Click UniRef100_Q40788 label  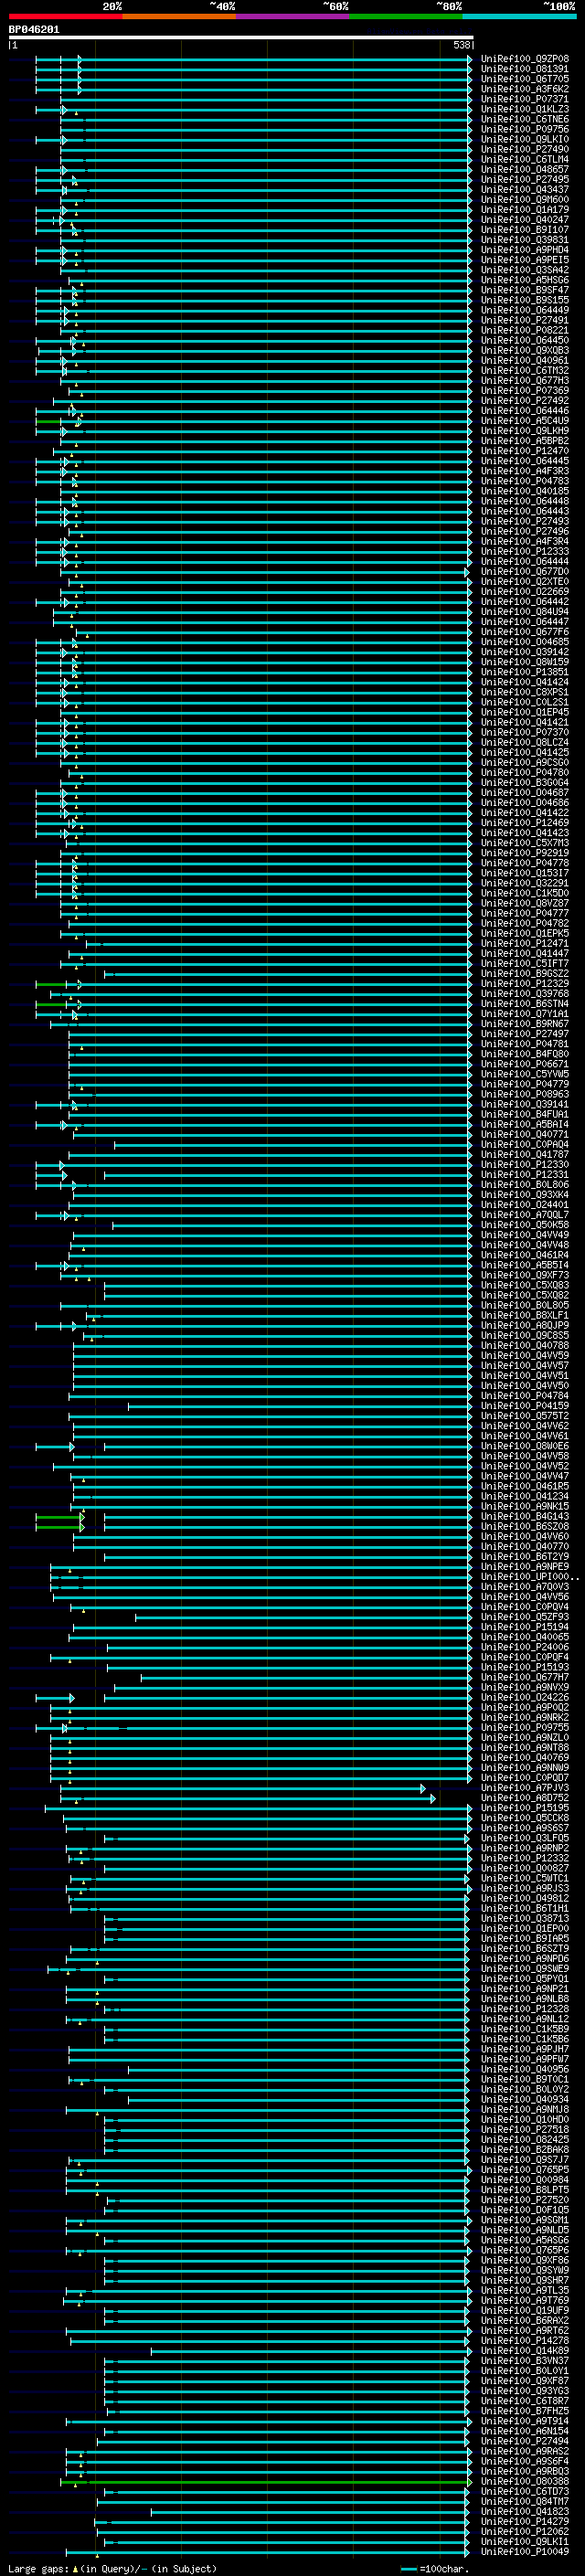524,1346
